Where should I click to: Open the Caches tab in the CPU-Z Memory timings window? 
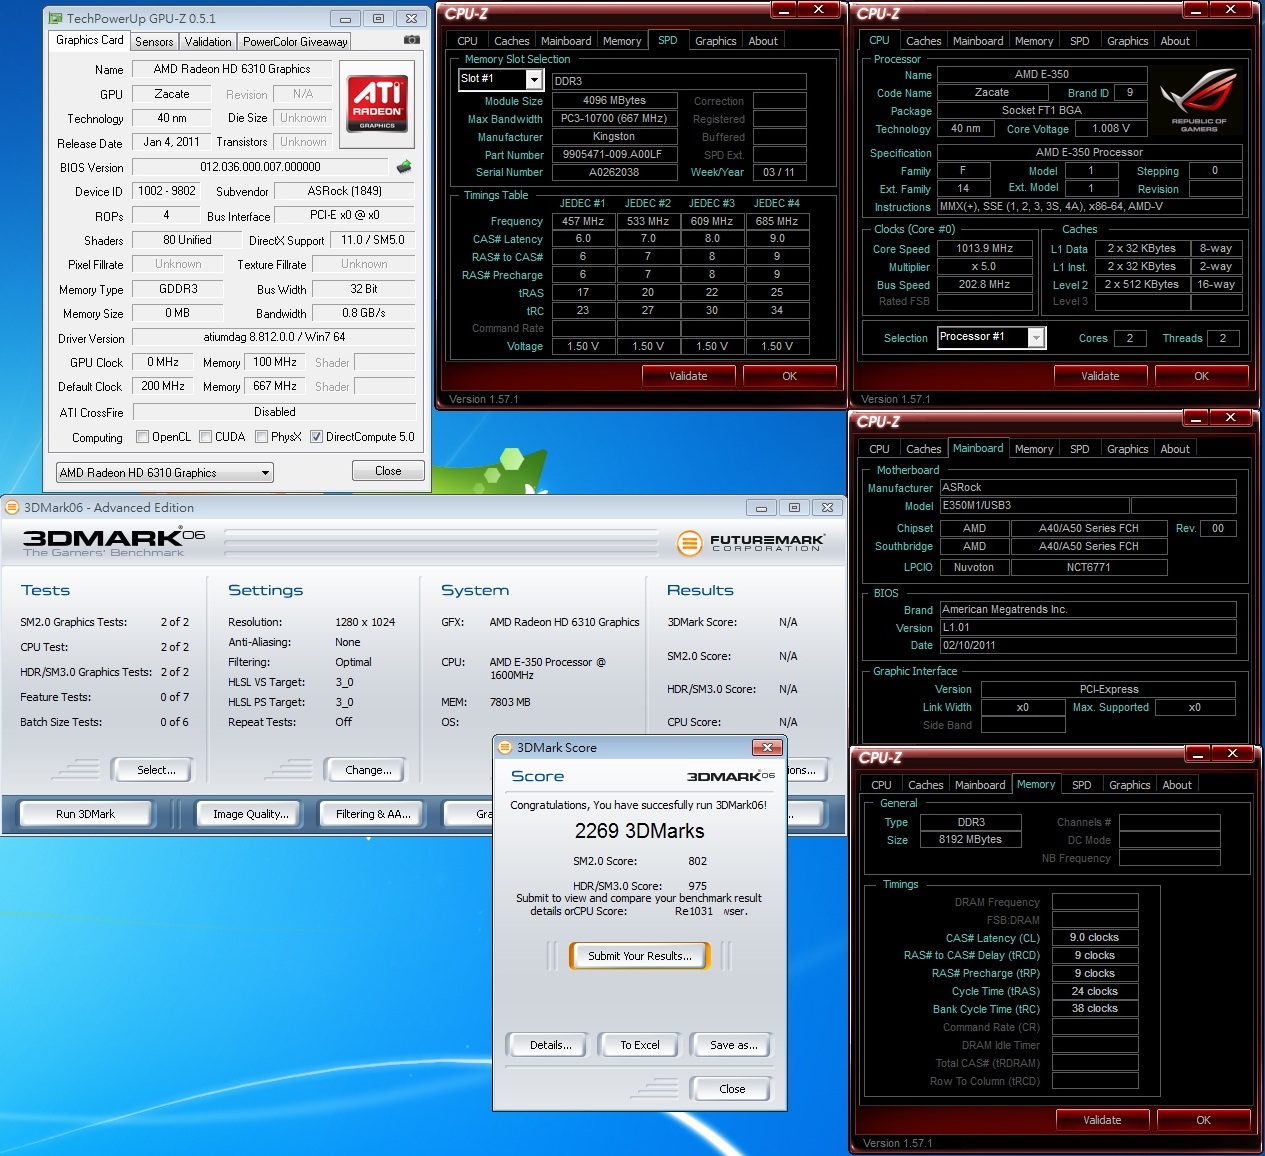(925, 785)
